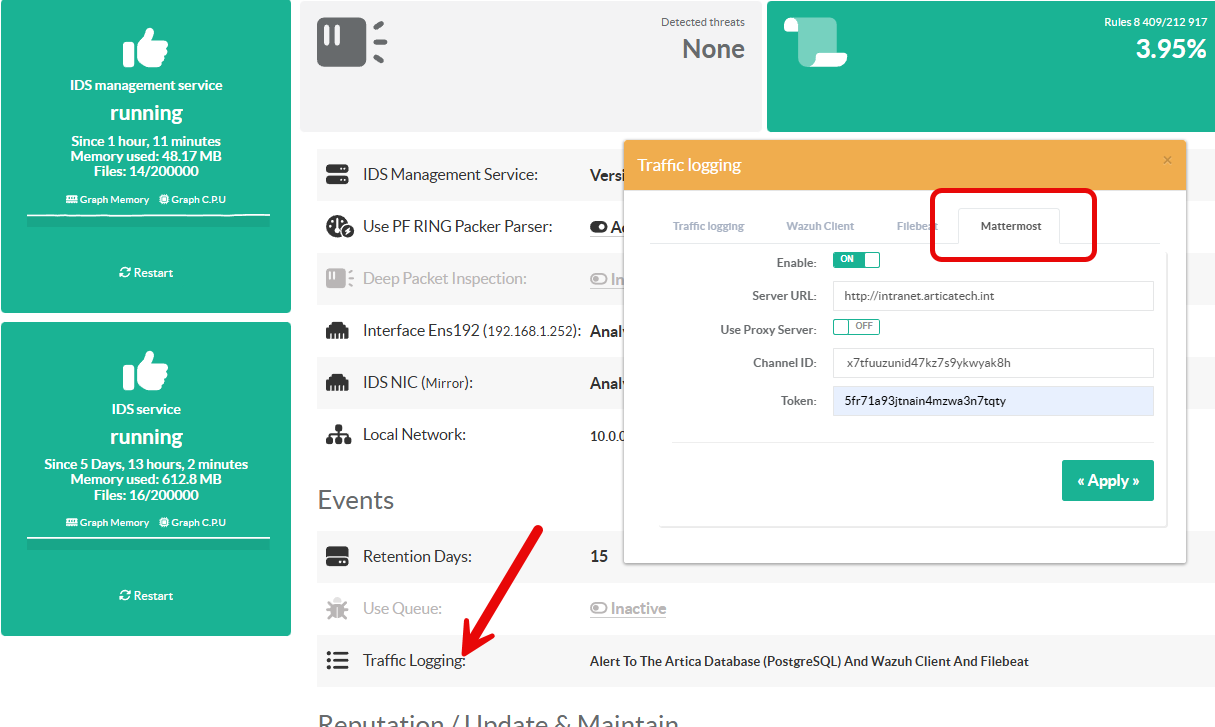Click the IDS Management Service server icon

[x=338, y=175]
